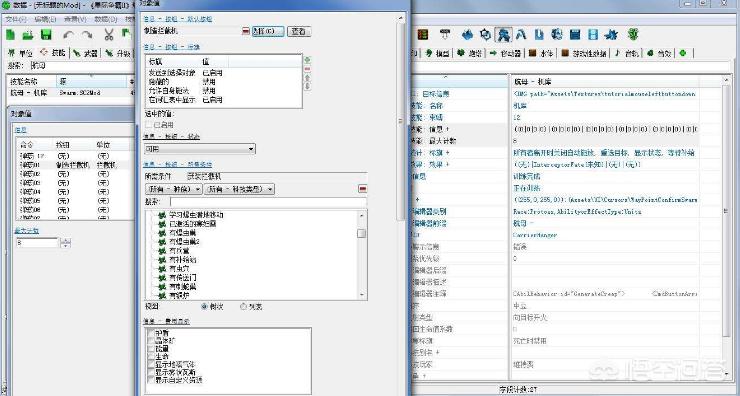Click the dark grid icon in right toolbar
Image resolution: width=740 pixels, height=396 pixels.
422,34
